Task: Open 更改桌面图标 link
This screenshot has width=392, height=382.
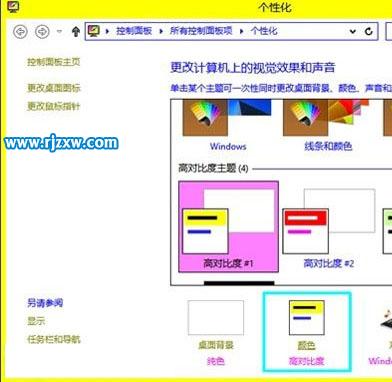Action: point(54,88)
